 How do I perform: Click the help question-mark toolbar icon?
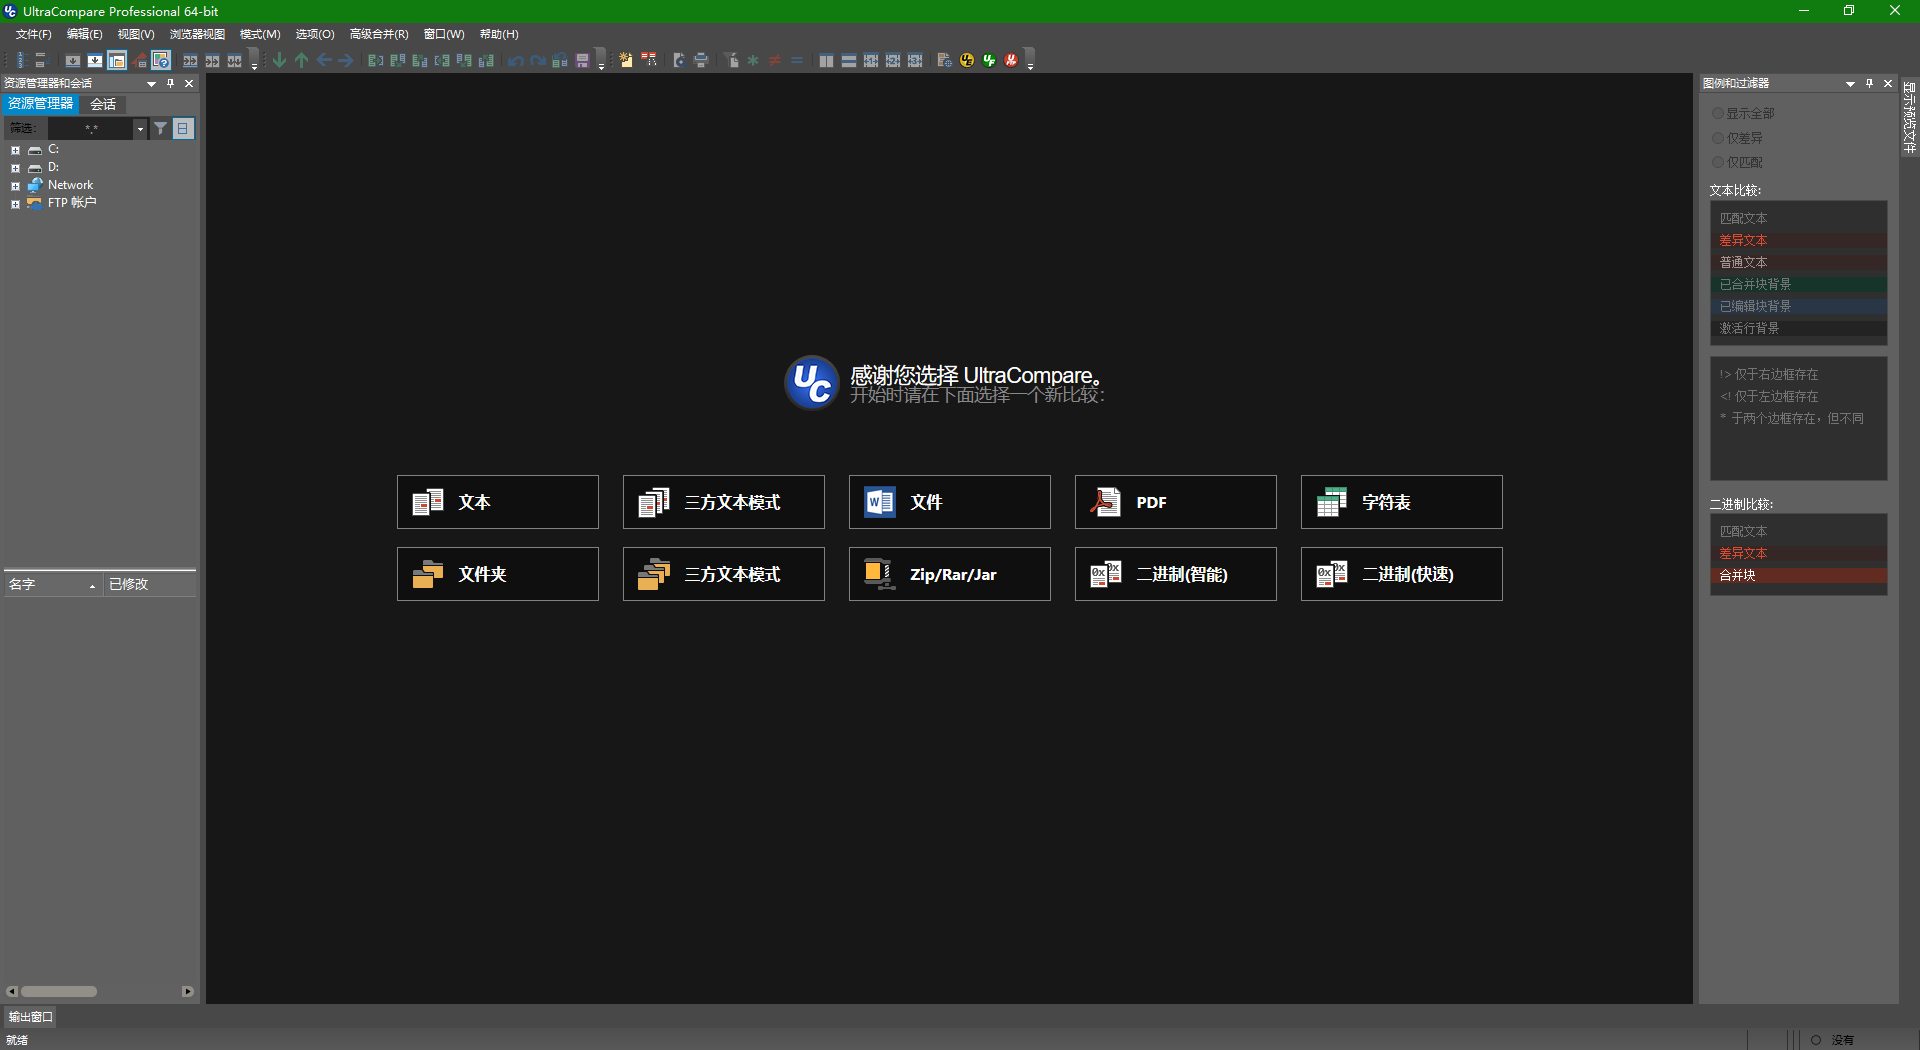click(161, 60)
